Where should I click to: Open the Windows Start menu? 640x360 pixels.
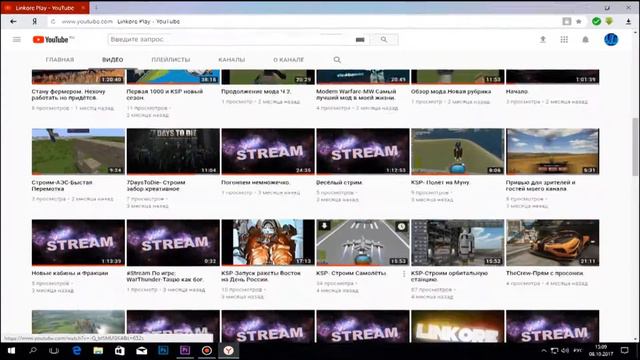pyautogui.click(x=11, y=351)
